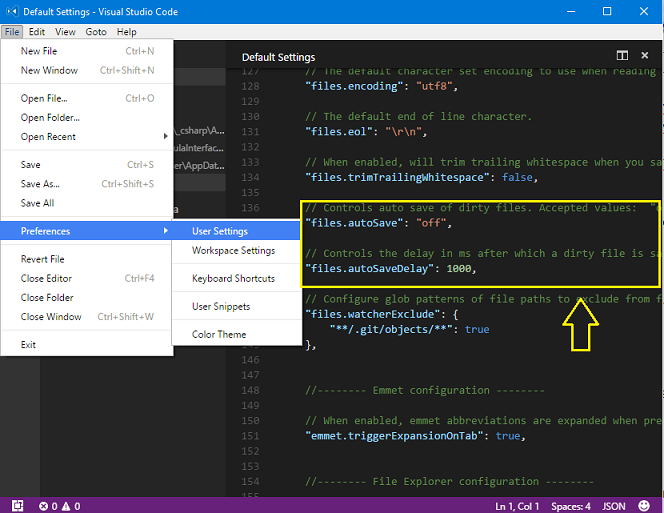
Task: Click line number 150 in the gutter
Action: [x=250, y=421]
